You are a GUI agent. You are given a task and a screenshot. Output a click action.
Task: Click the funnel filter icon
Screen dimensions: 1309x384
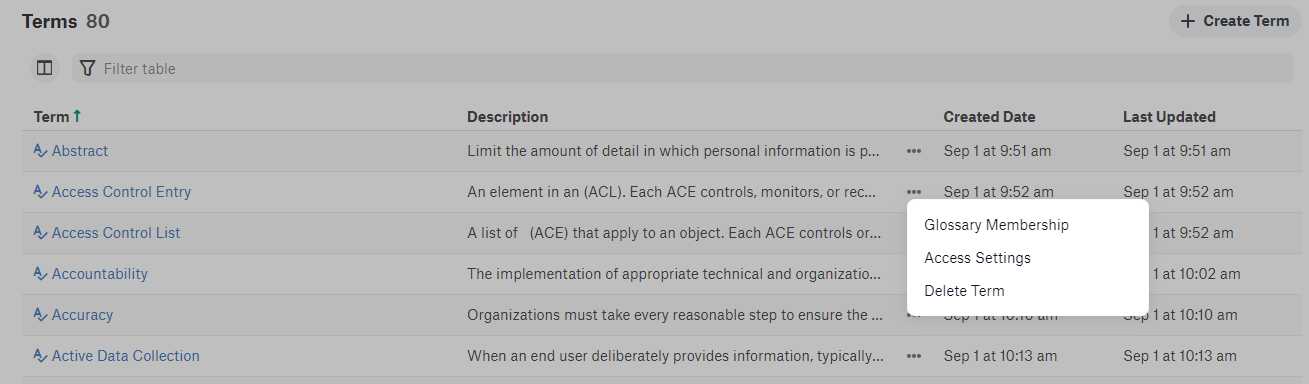point(88,68)
